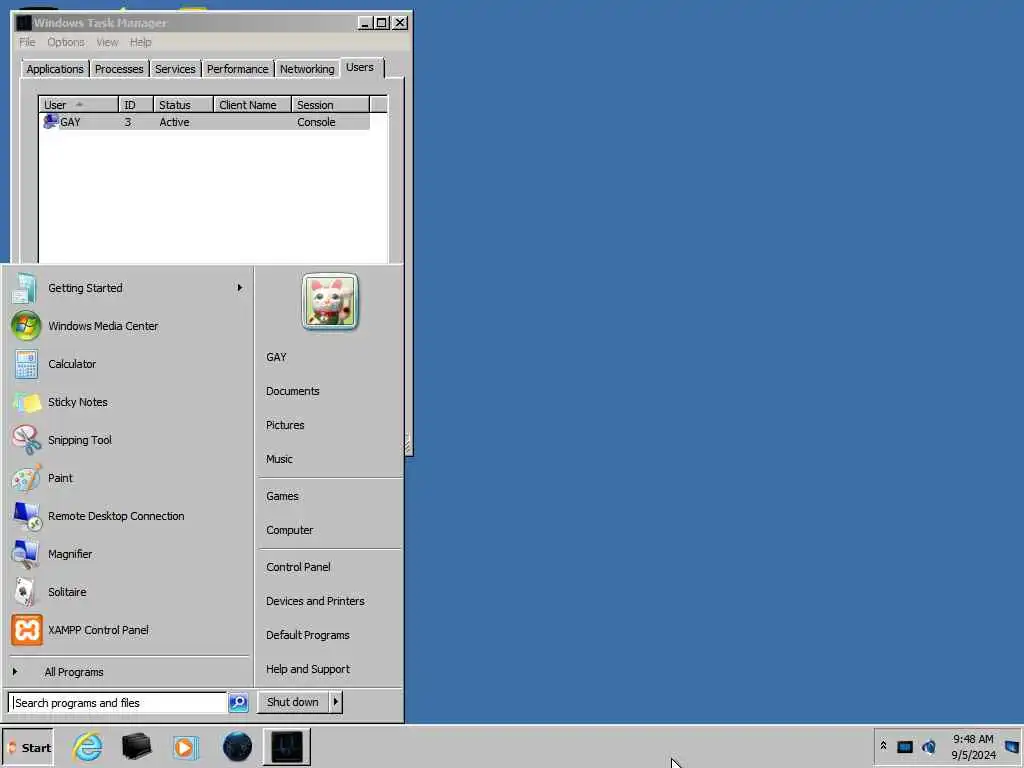Switch to the Applications tab
1024x768 pixels.
pyautogui.click(x=55, y=69)
